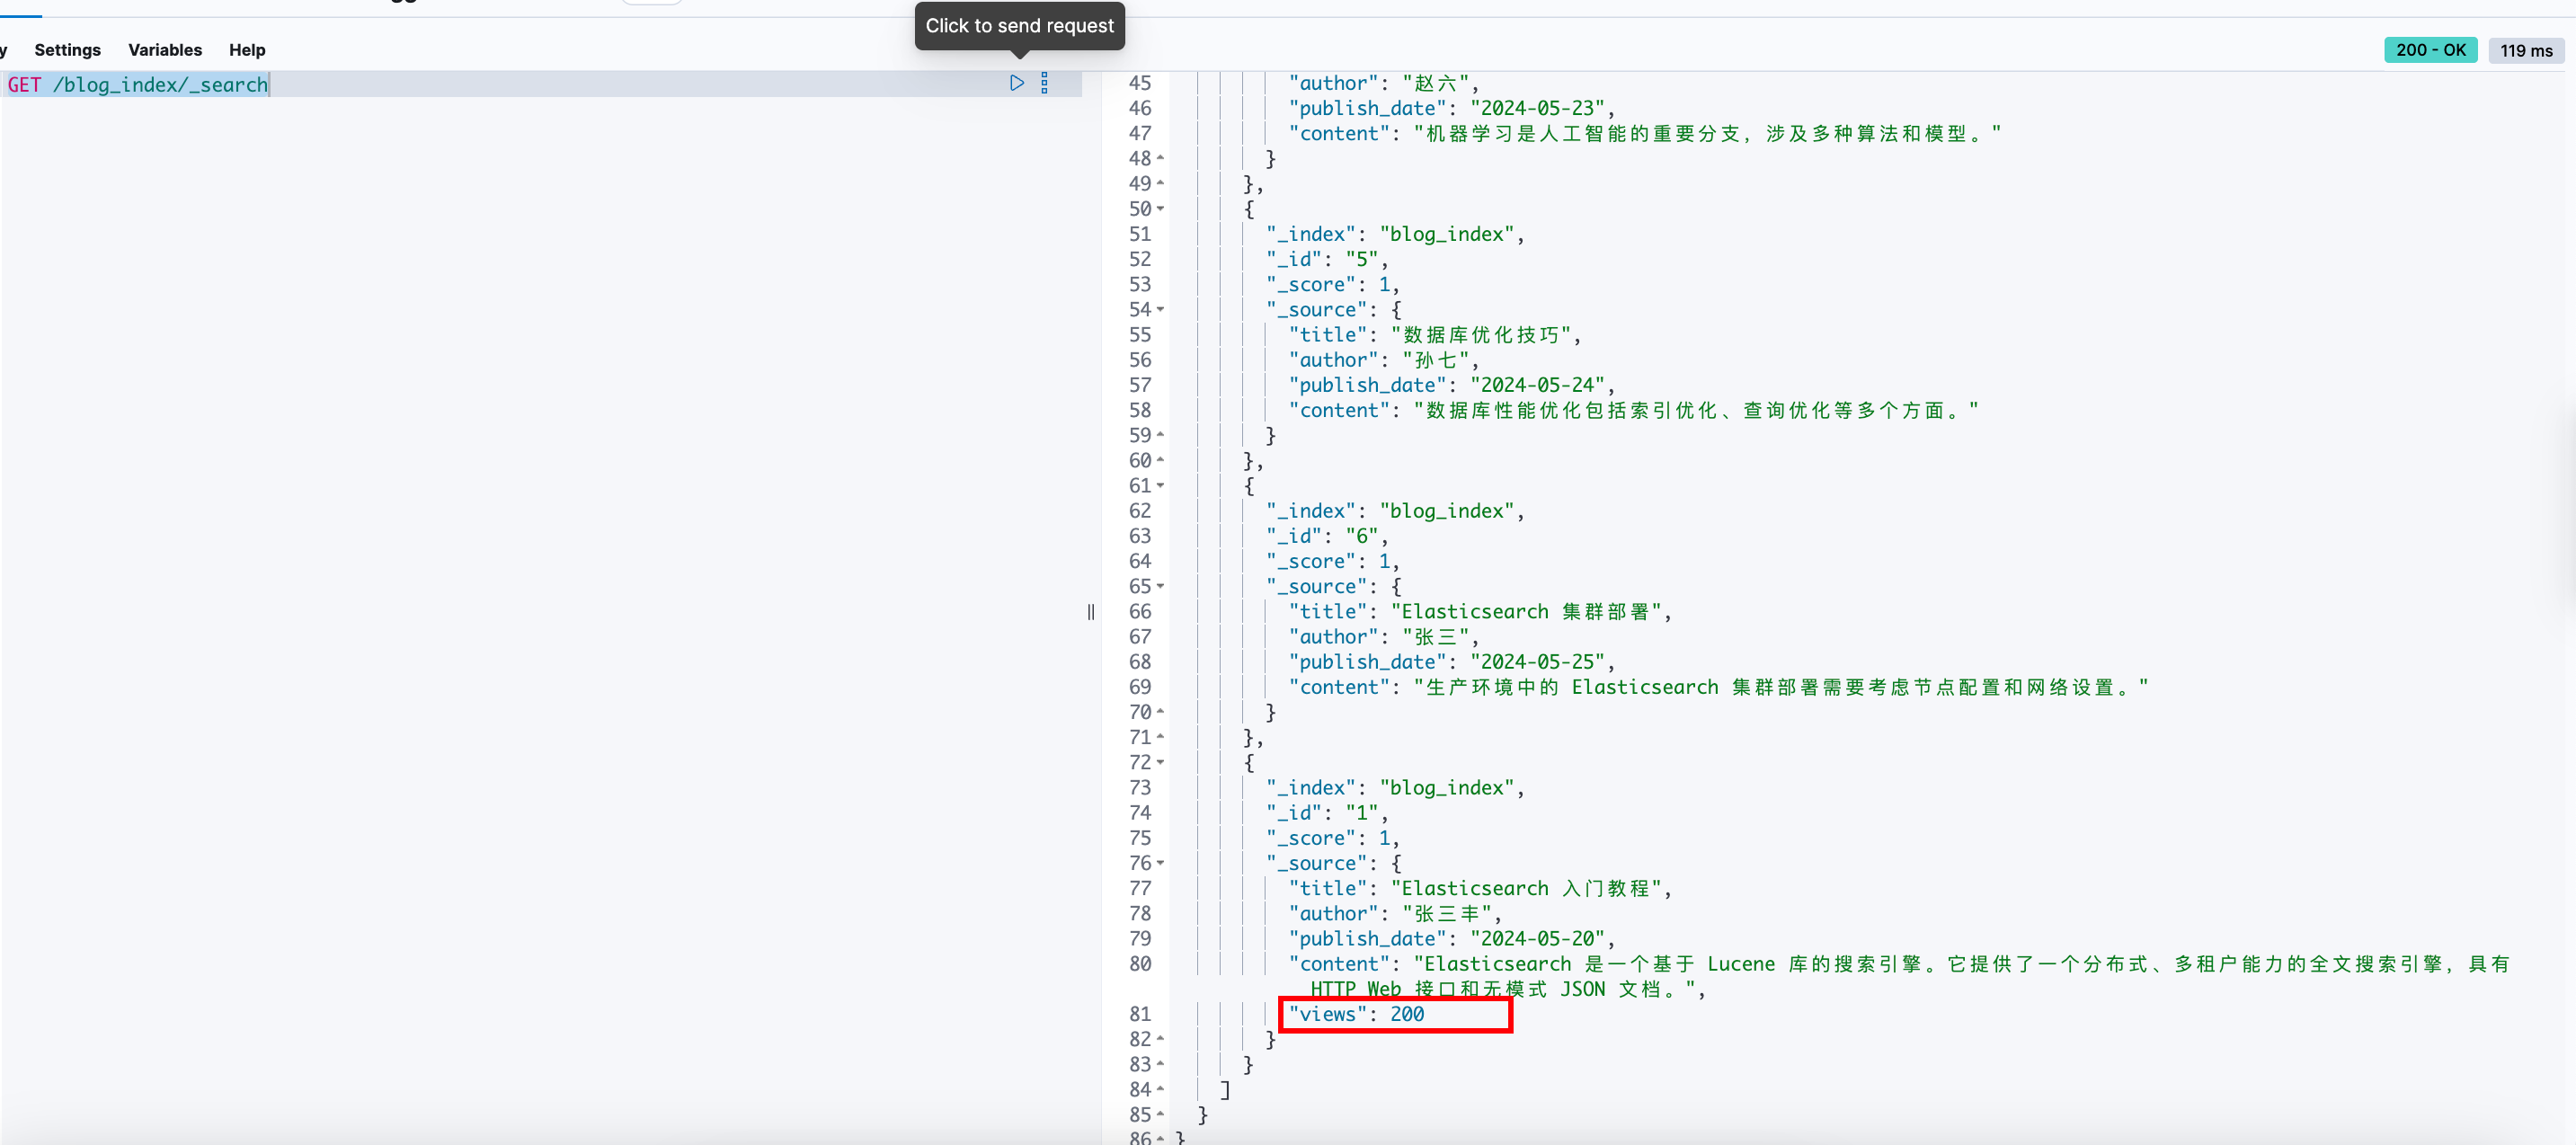Click title "Elasticsearch 集群部署"

click(x=1526, y=611)
